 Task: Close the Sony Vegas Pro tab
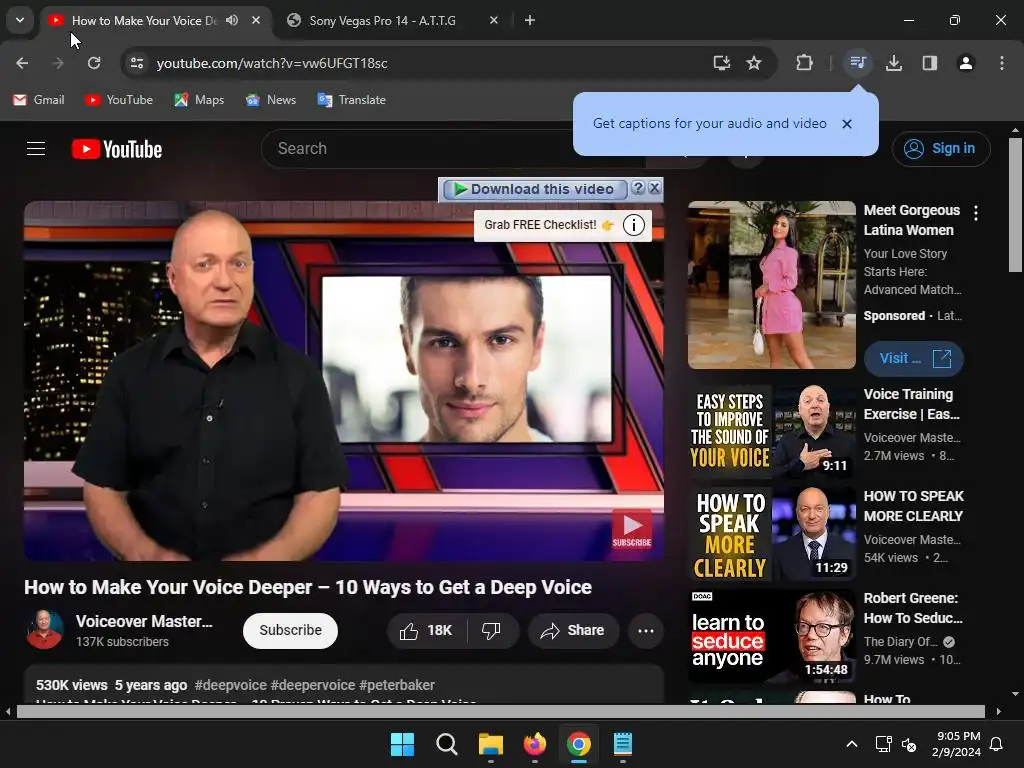pyautogui.click(x=494, y=20)
